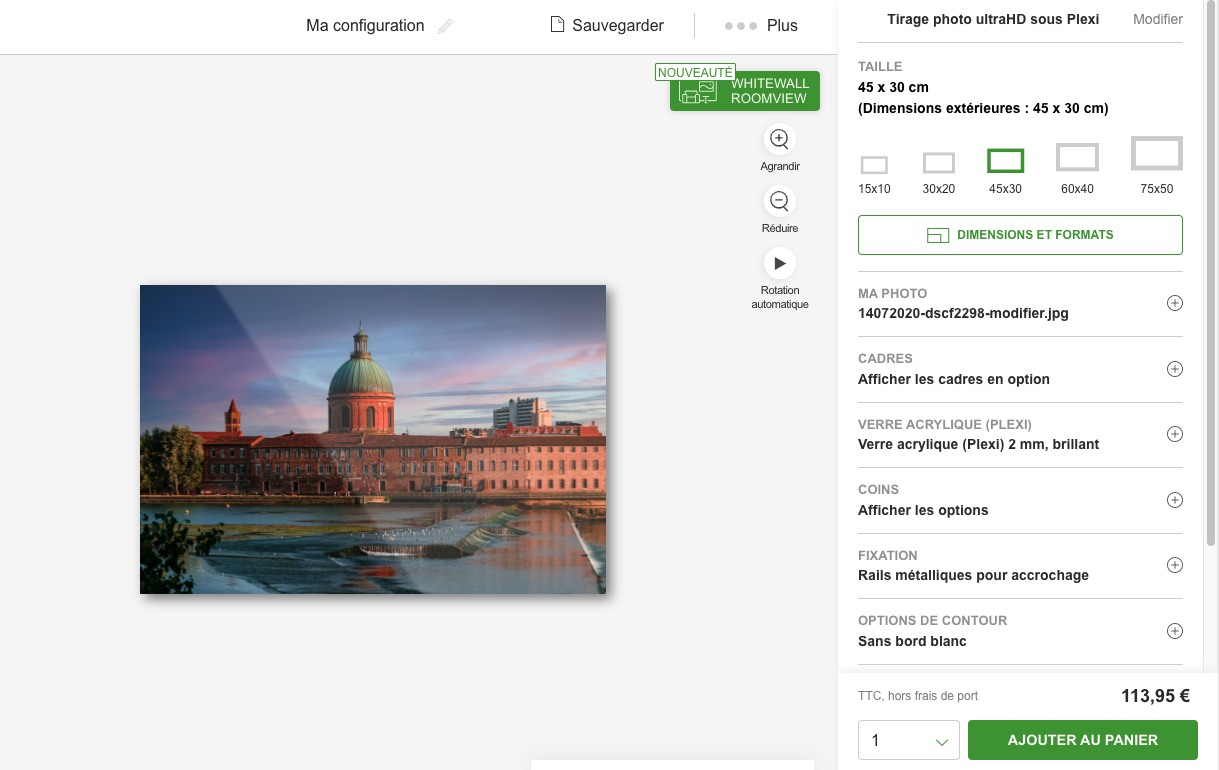Click the 14072020-dscf2298-modifier.jpg filename
The height and width of the screenshot is (770, 1219).
tap(963, 313)
